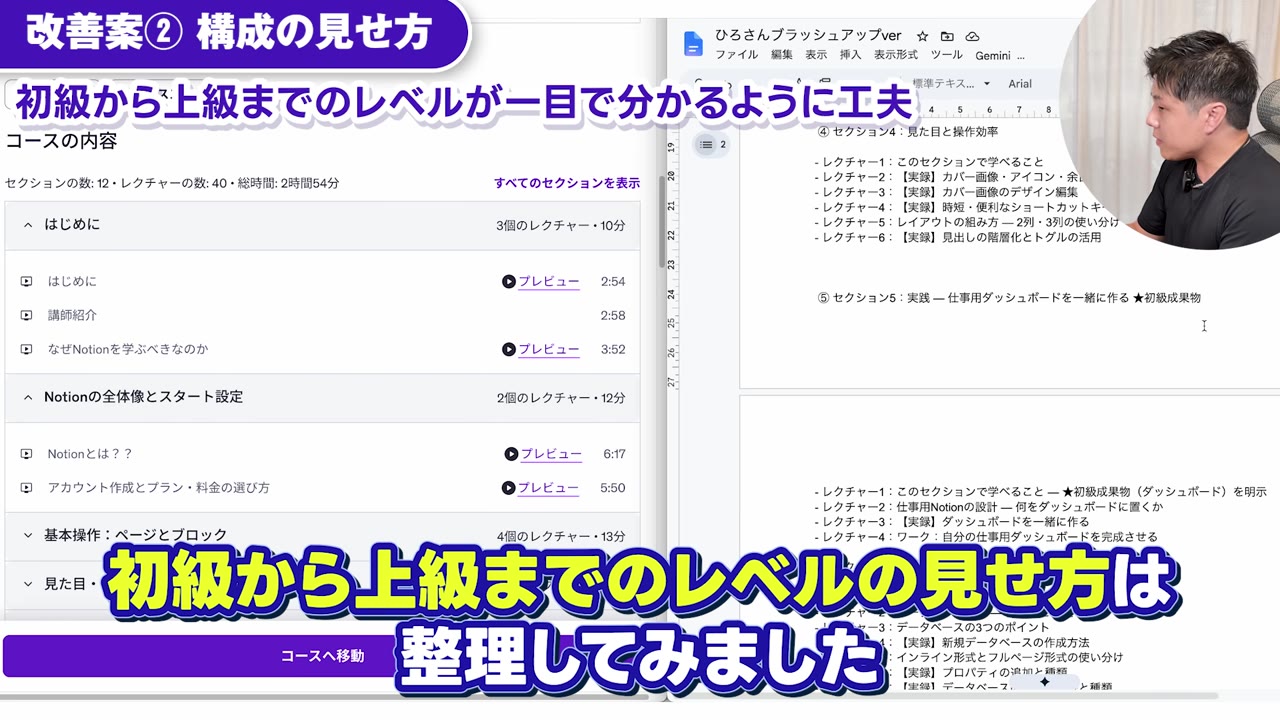The width and height of the screenshot is (1280, 720).
Task: Open the 編集 menu
Action: pos(782,55)
